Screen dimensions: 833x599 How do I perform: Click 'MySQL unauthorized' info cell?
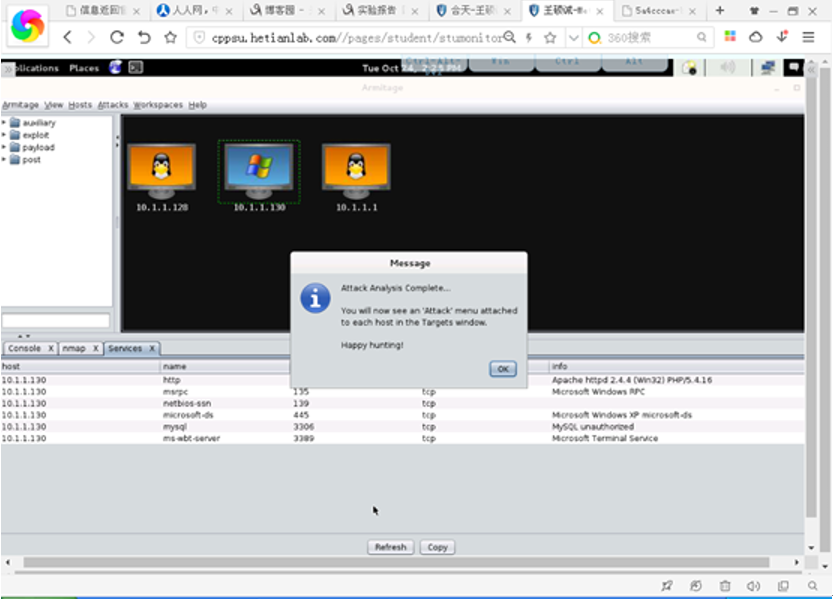[x=593, y=427]
